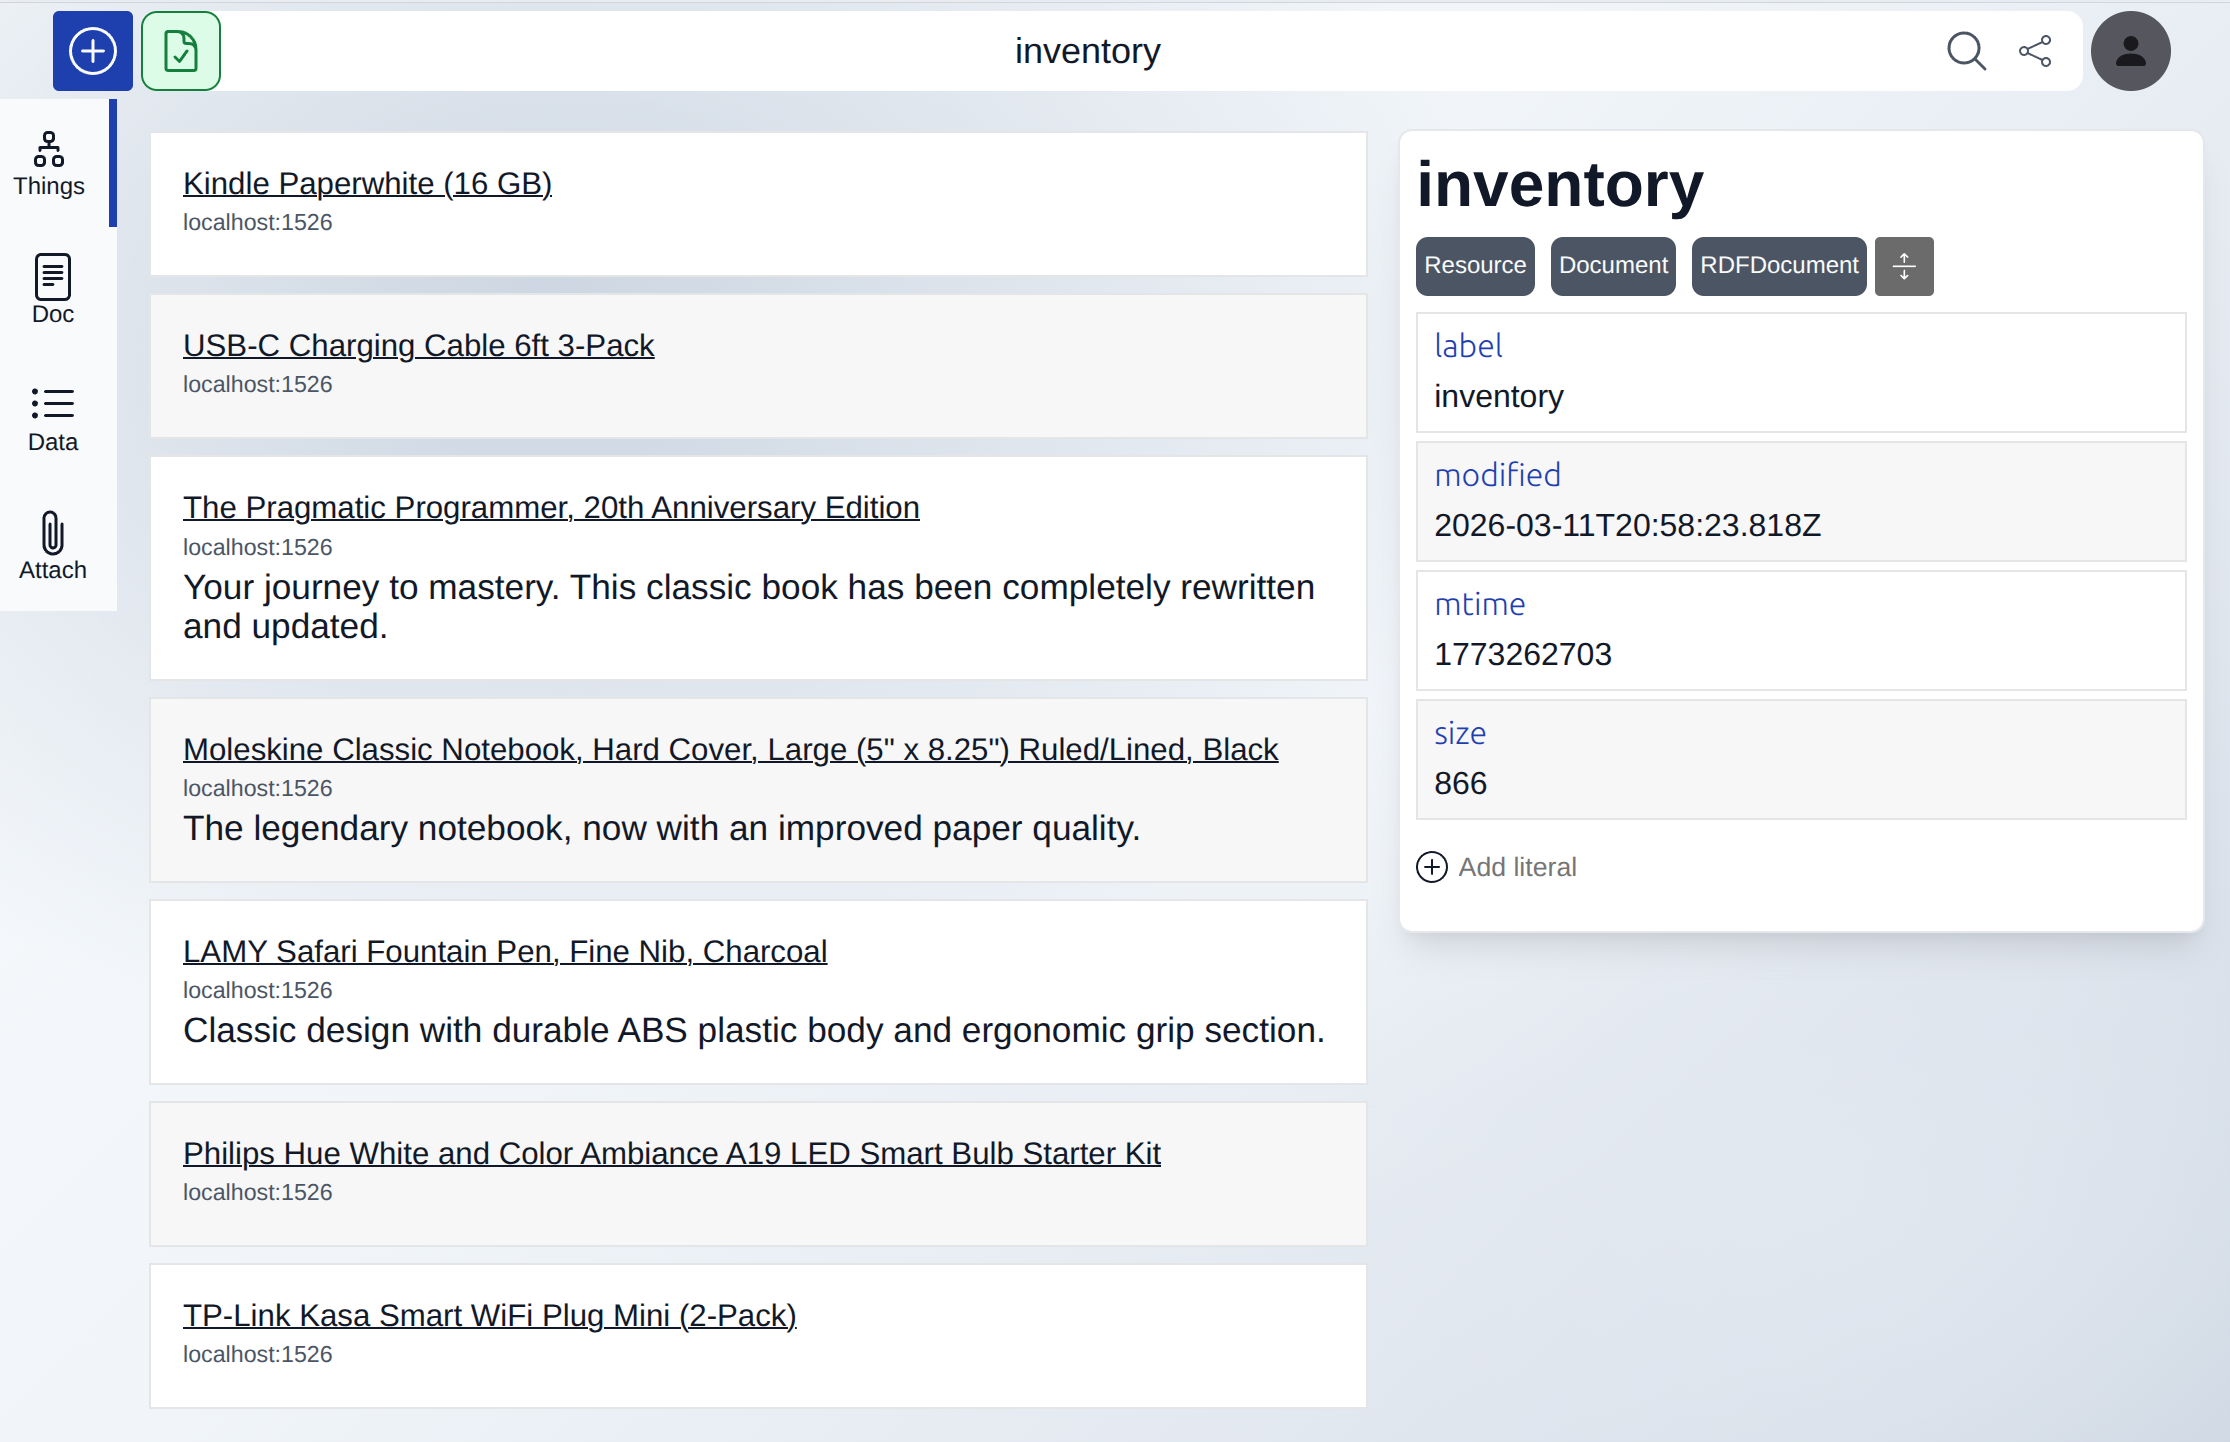
Task: Click the inventory heading in side panel
Action: [1560, 185]
